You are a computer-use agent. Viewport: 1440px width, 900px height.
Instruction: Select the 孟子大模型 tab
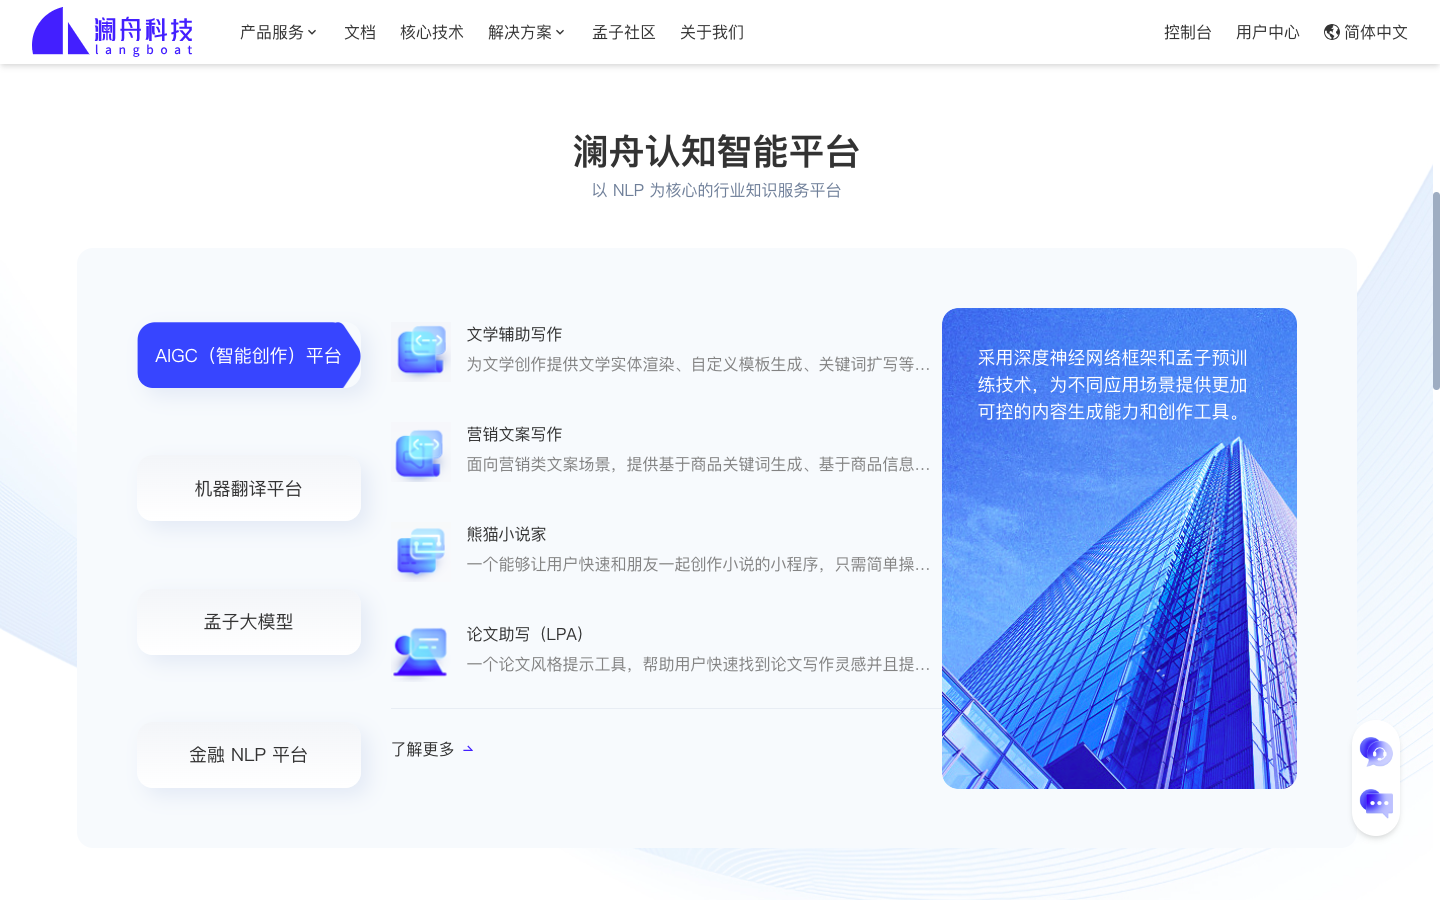pyautogui.click(x=249, y=621)
